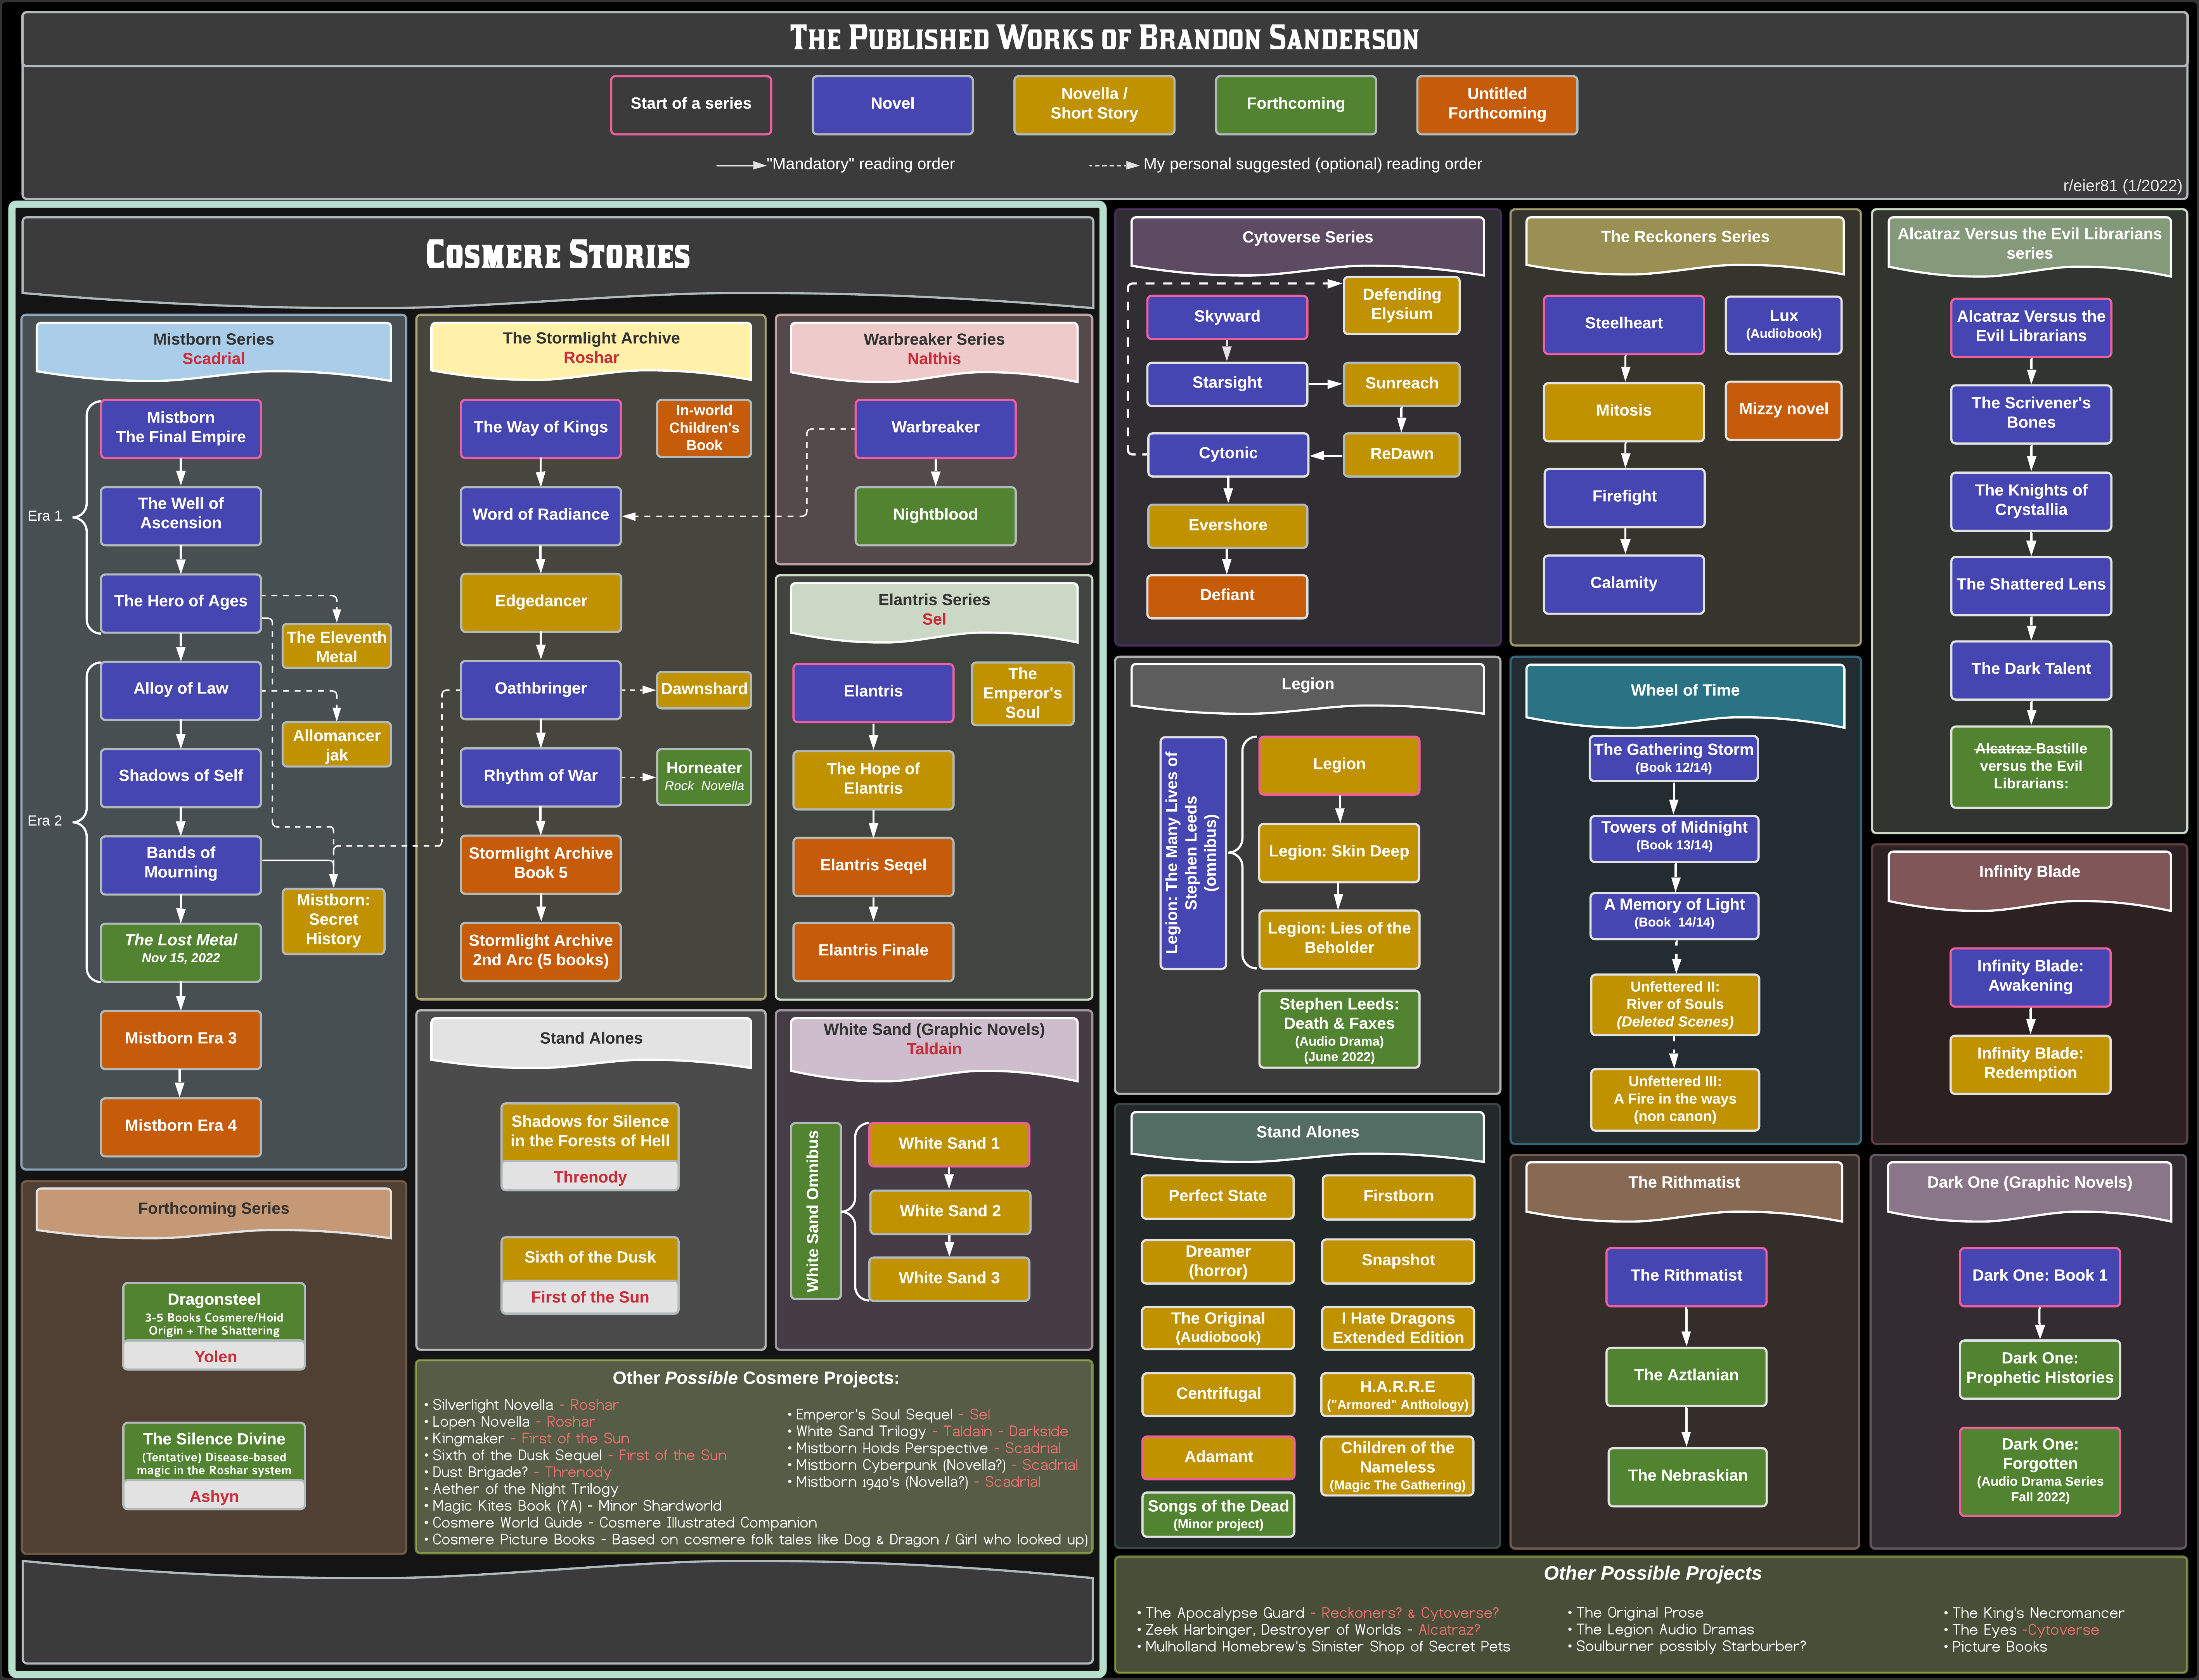Viewport: 2199px width, 1680px height.
Task: Click the 'Silverlight Novella' list entry
Action: [491, 1405]
